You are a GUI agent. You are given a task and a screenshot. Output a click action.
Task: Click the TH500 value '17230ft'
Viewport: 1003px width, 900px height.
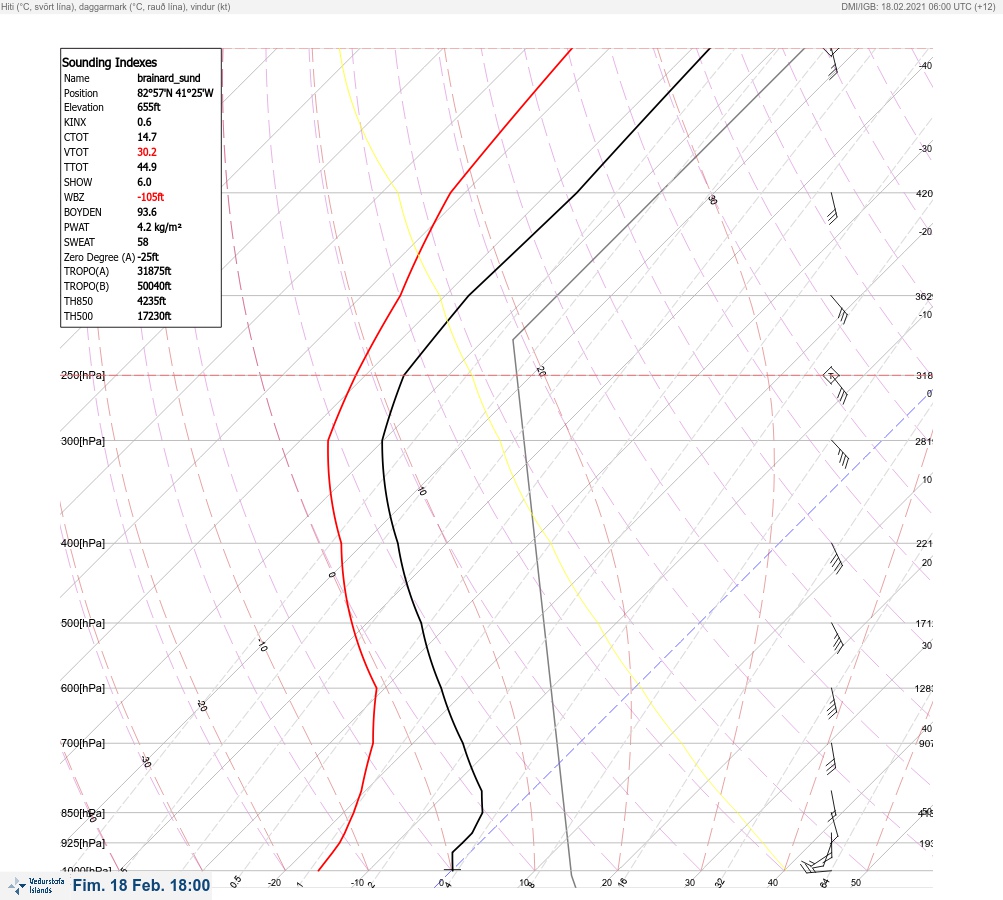coord(154,316)
